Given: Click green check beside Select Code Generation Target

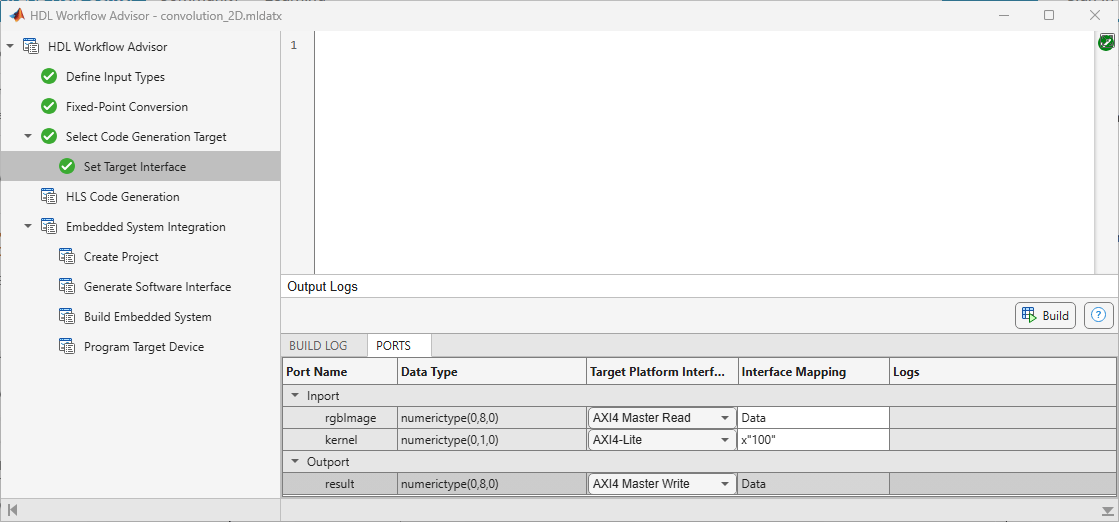Looking at the screenshot, I should 49,136.
